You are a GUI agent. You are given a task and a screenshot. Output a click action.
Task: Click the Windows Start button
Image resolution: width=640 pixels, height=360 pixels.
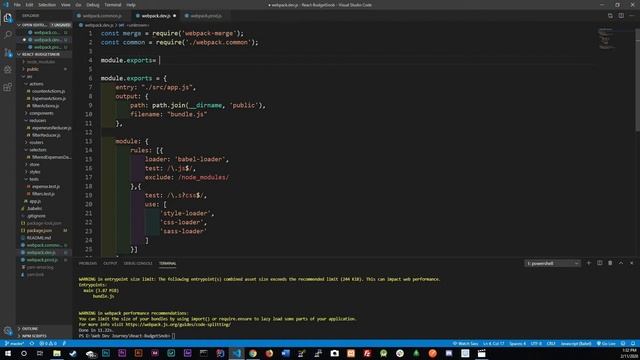tap(8, 353)
